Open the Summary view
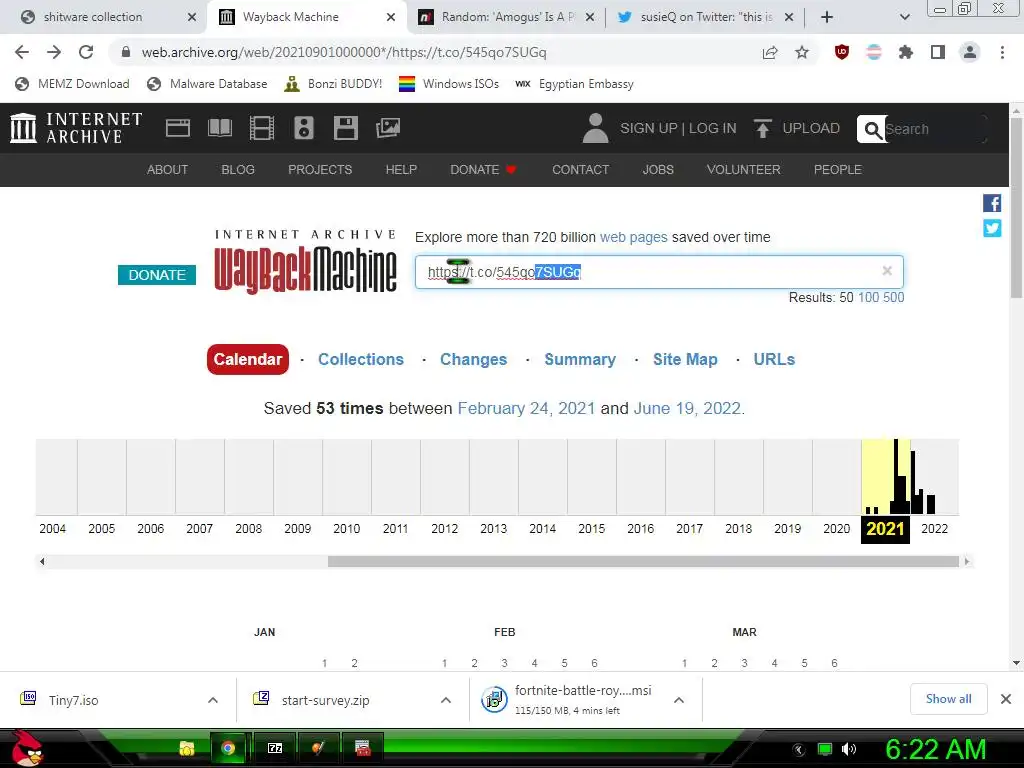The height and width of the screenshot is (768, 1024). pyautogui.click(x=580, y=359)
